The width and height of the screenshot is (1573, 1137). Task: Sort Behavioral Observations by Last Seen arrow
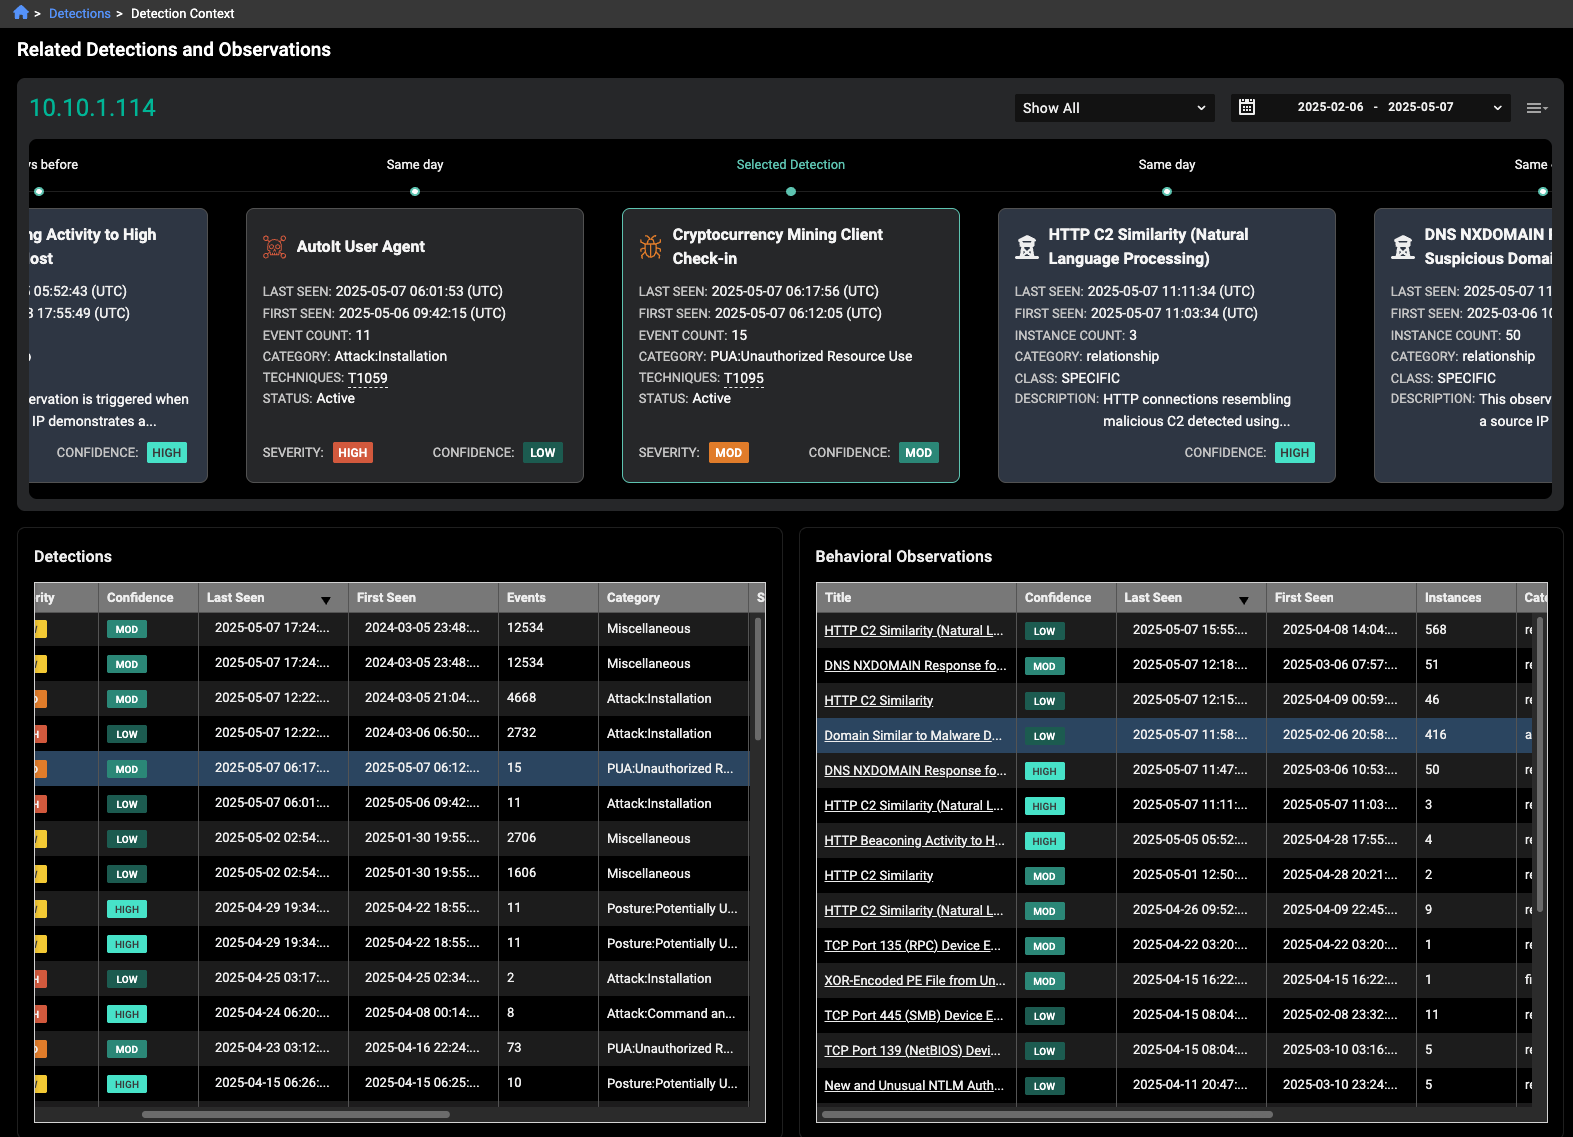click(x=1243, y=600)
